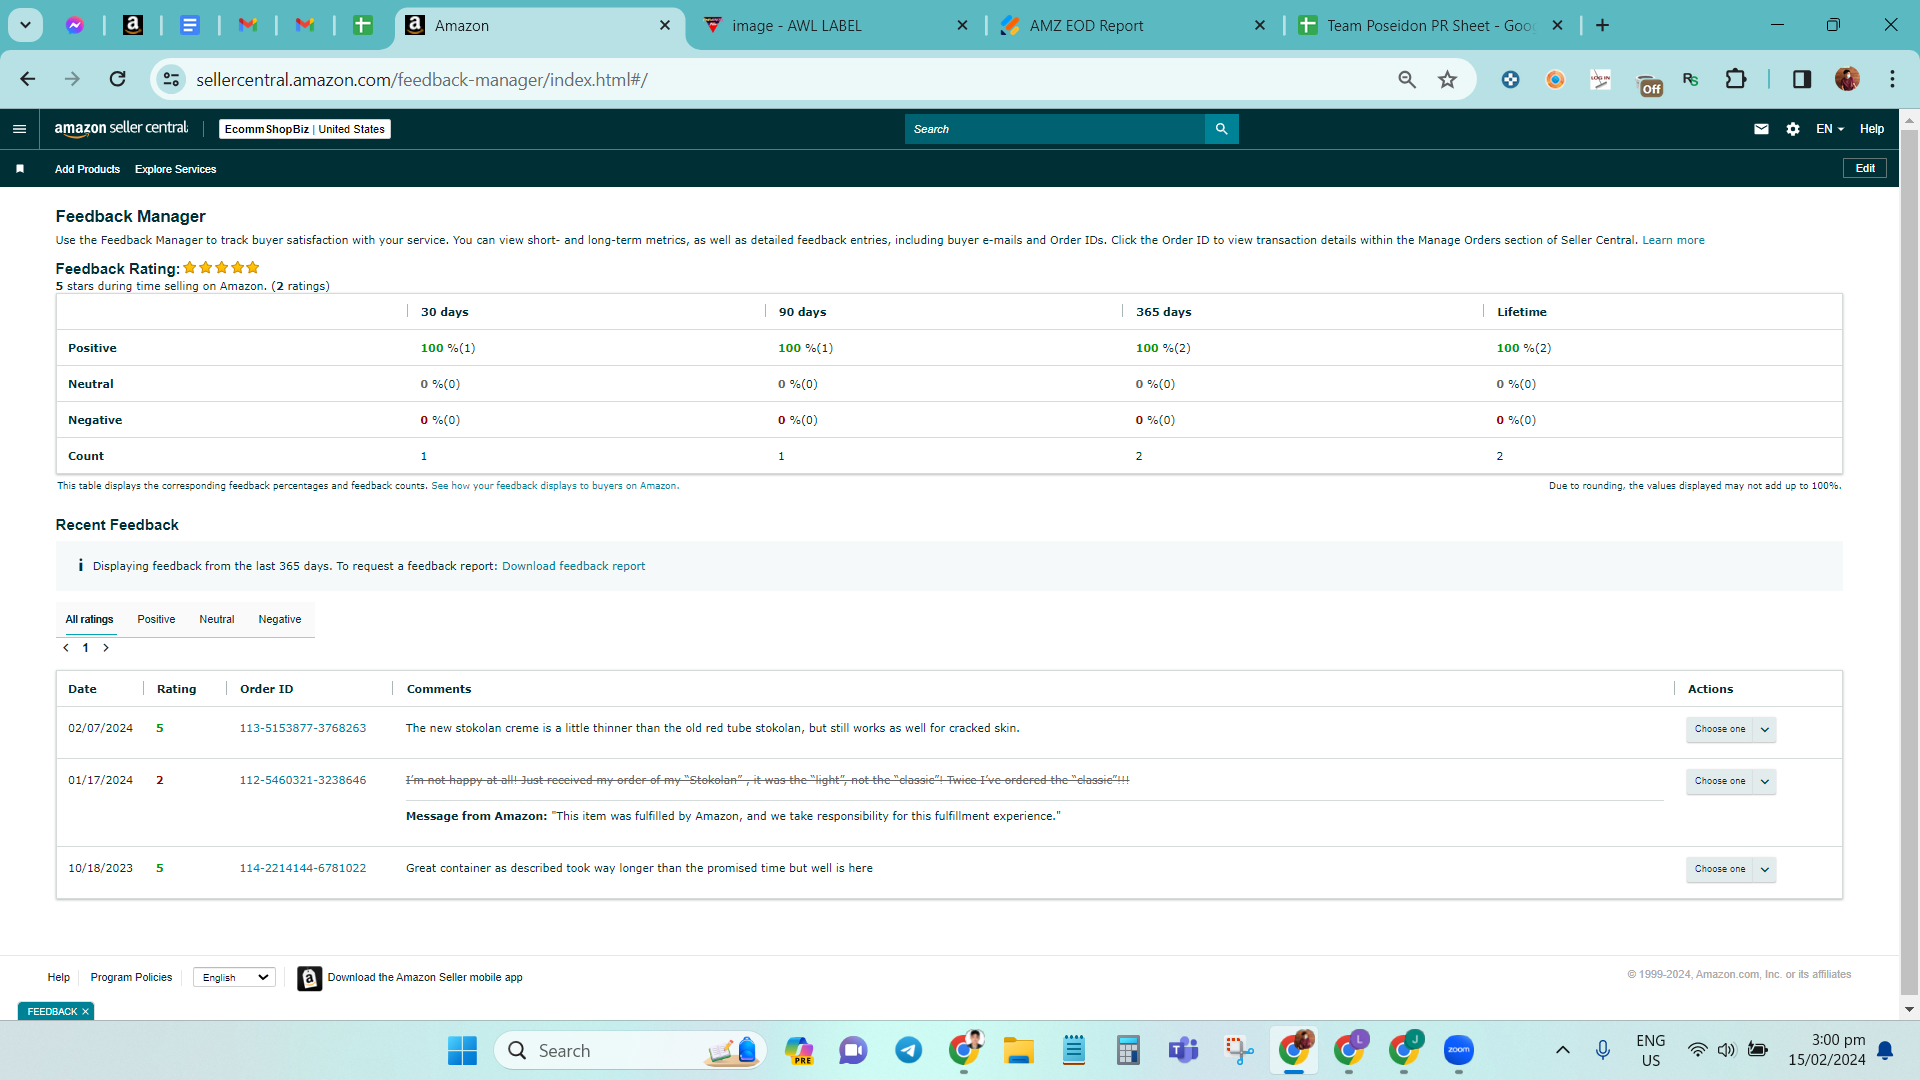Open the Amazon Seller mobile app icon
1920x1080 pixels.
[x=309, y=978]
